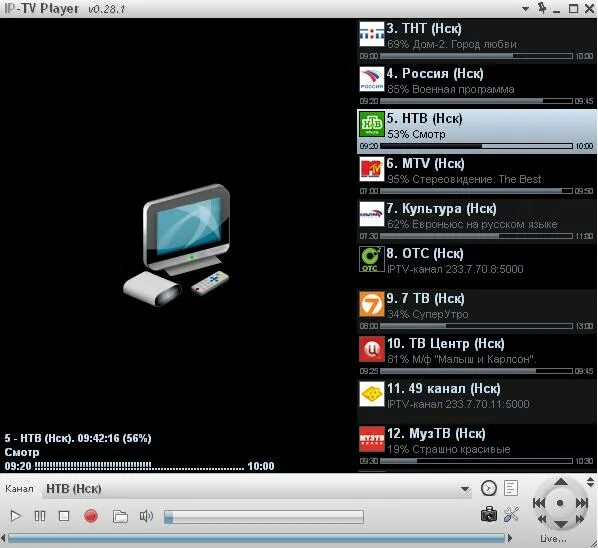Open file via the folder icon
The width and height of the screenshot is (598, 548).
coord(120,516)
